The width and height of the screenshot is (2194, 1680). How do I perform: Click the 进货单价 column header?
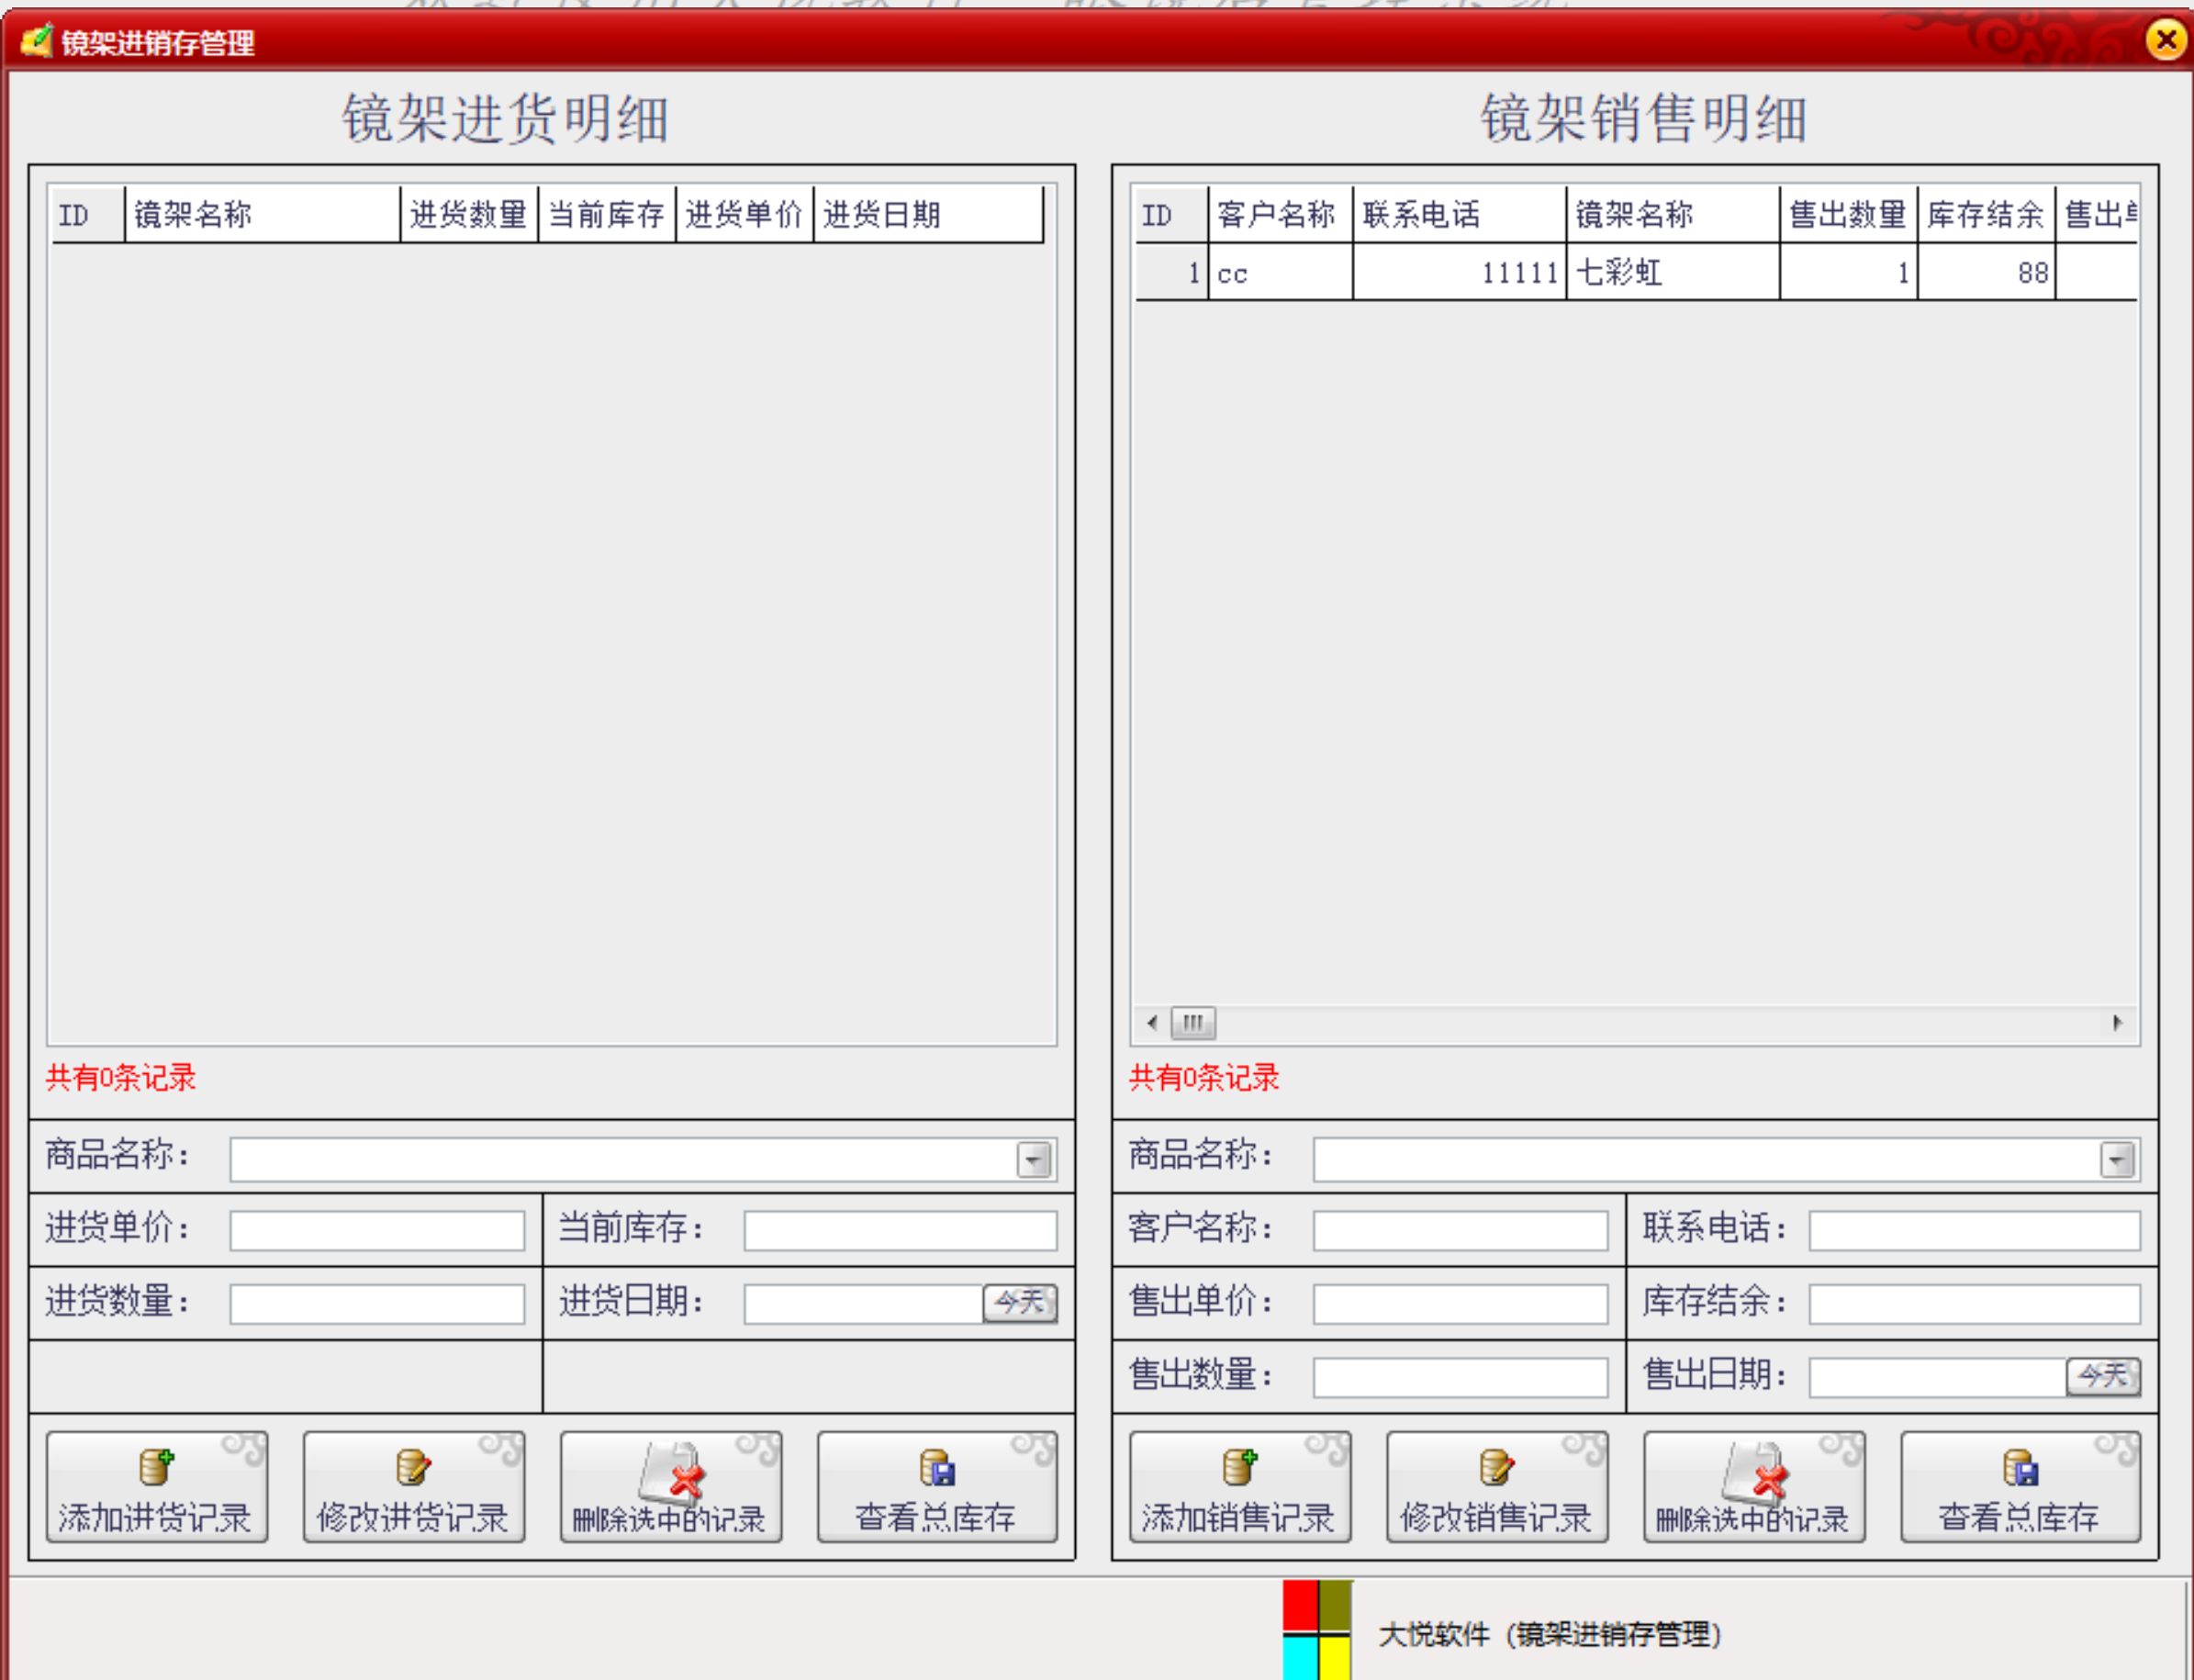745,214
